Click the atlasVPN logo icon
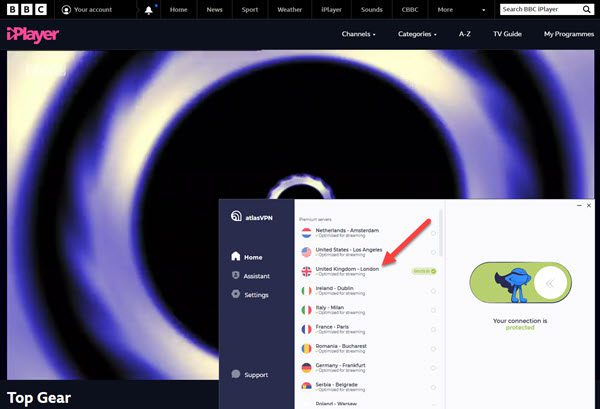 click(236, 216)
